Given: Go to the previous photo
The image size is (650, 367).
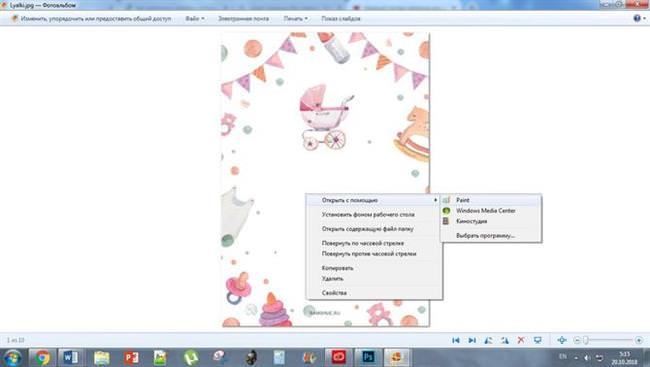Looking at the screenshot, I should 456,340.
